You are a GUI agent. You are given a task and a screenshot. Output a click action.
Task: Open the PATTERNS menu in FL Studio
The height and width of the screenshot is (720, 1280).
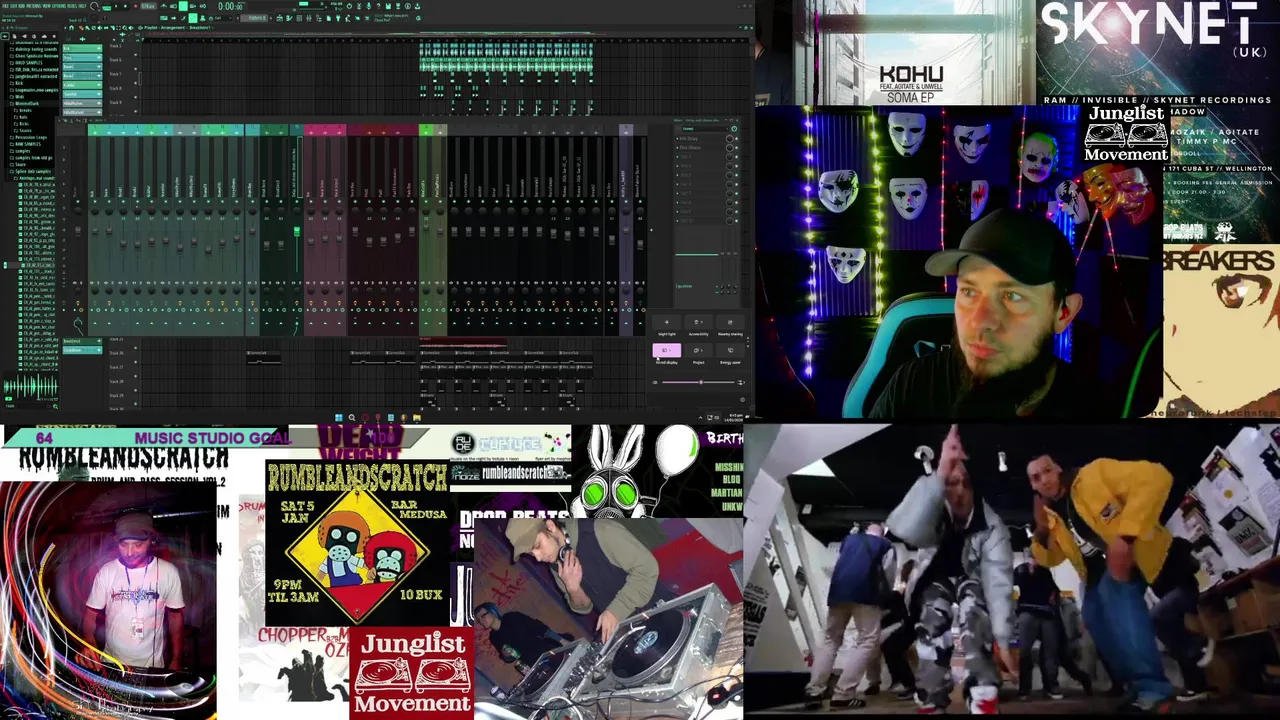click(x=33, y=6)
